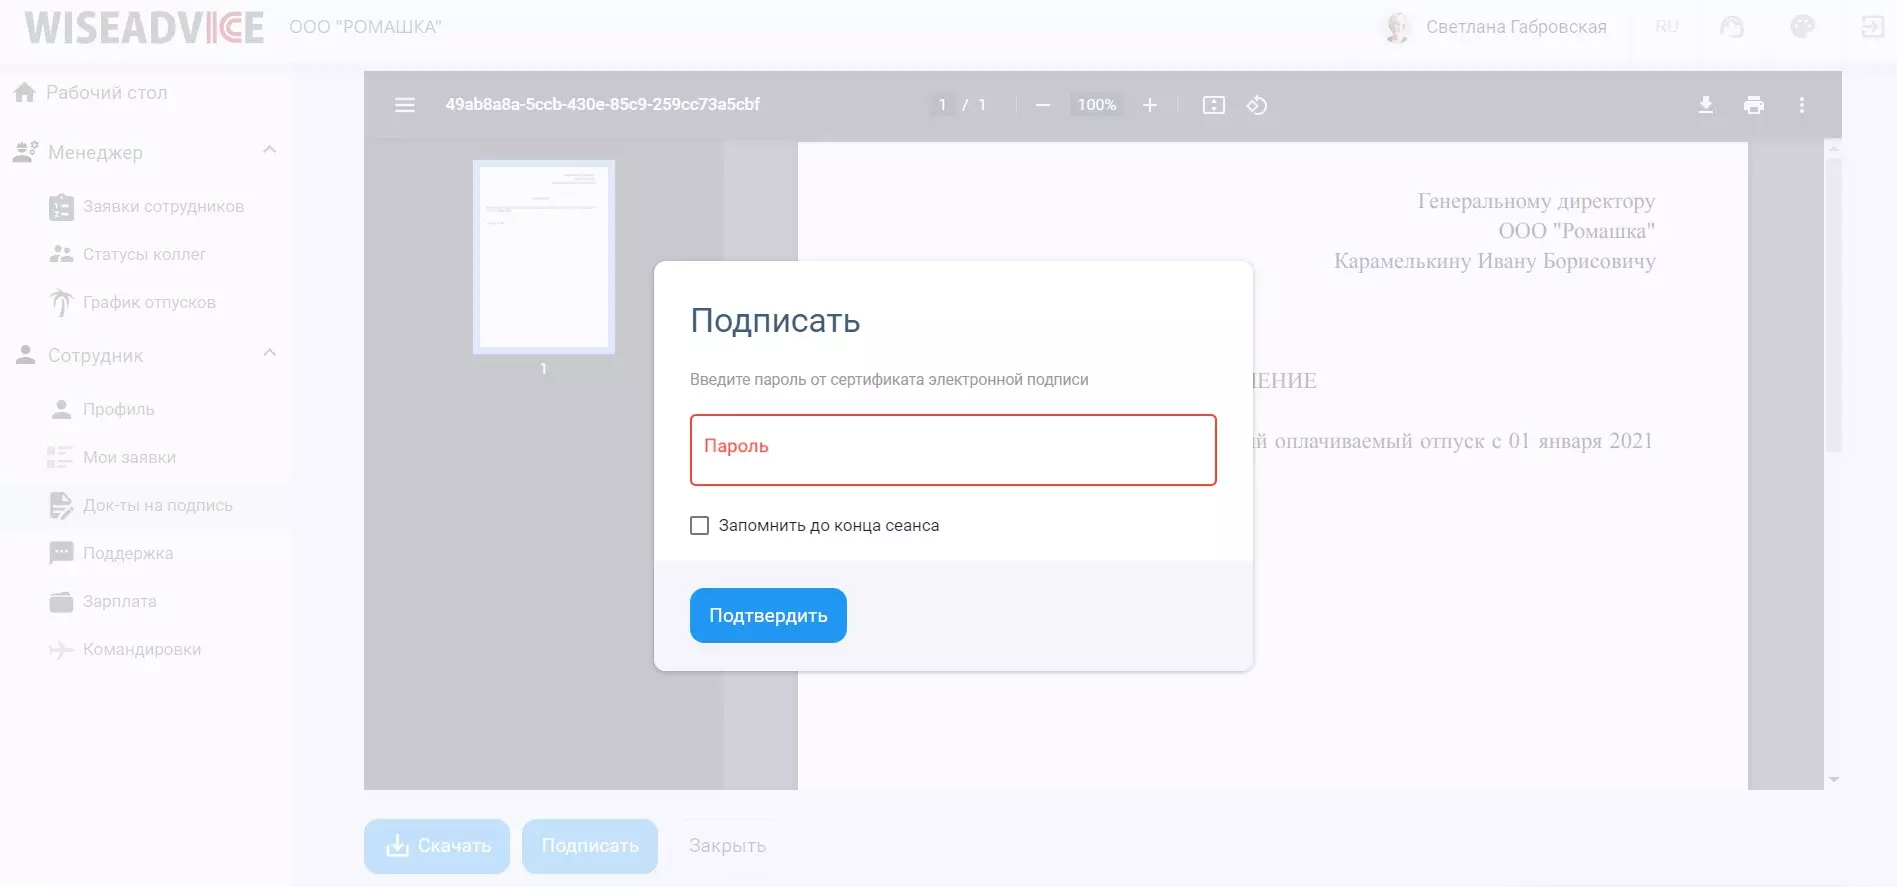
Task: Open the theme palette icon
Action: 1803,27
